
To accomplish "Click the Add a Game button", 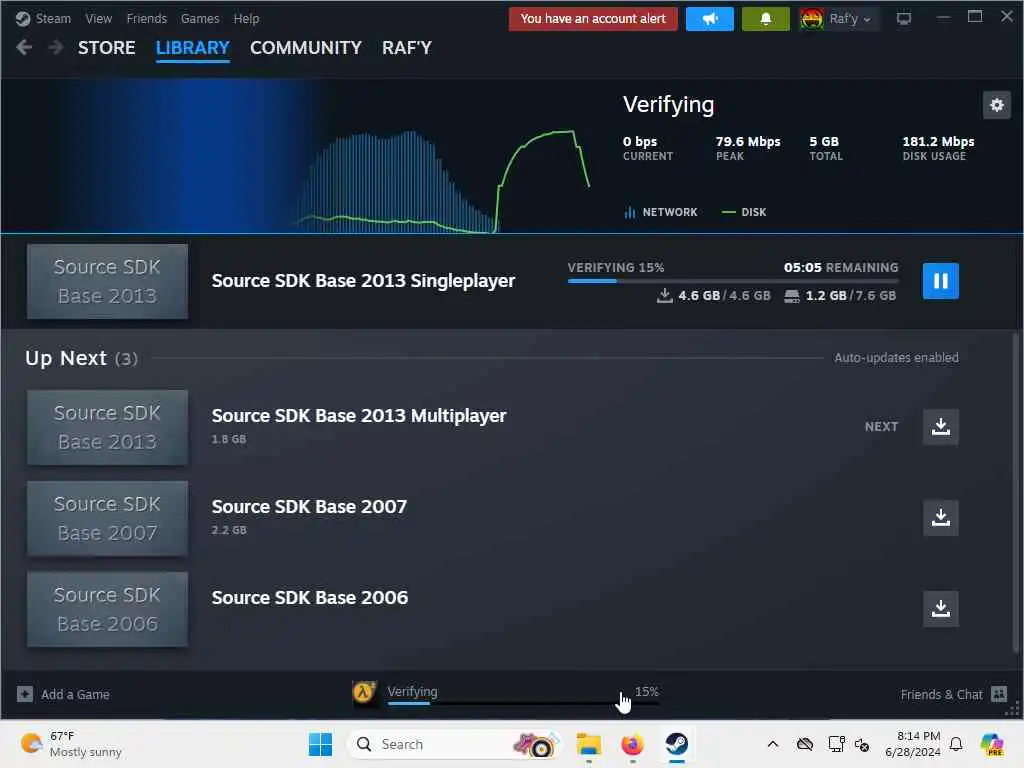I will click(64, 694).
